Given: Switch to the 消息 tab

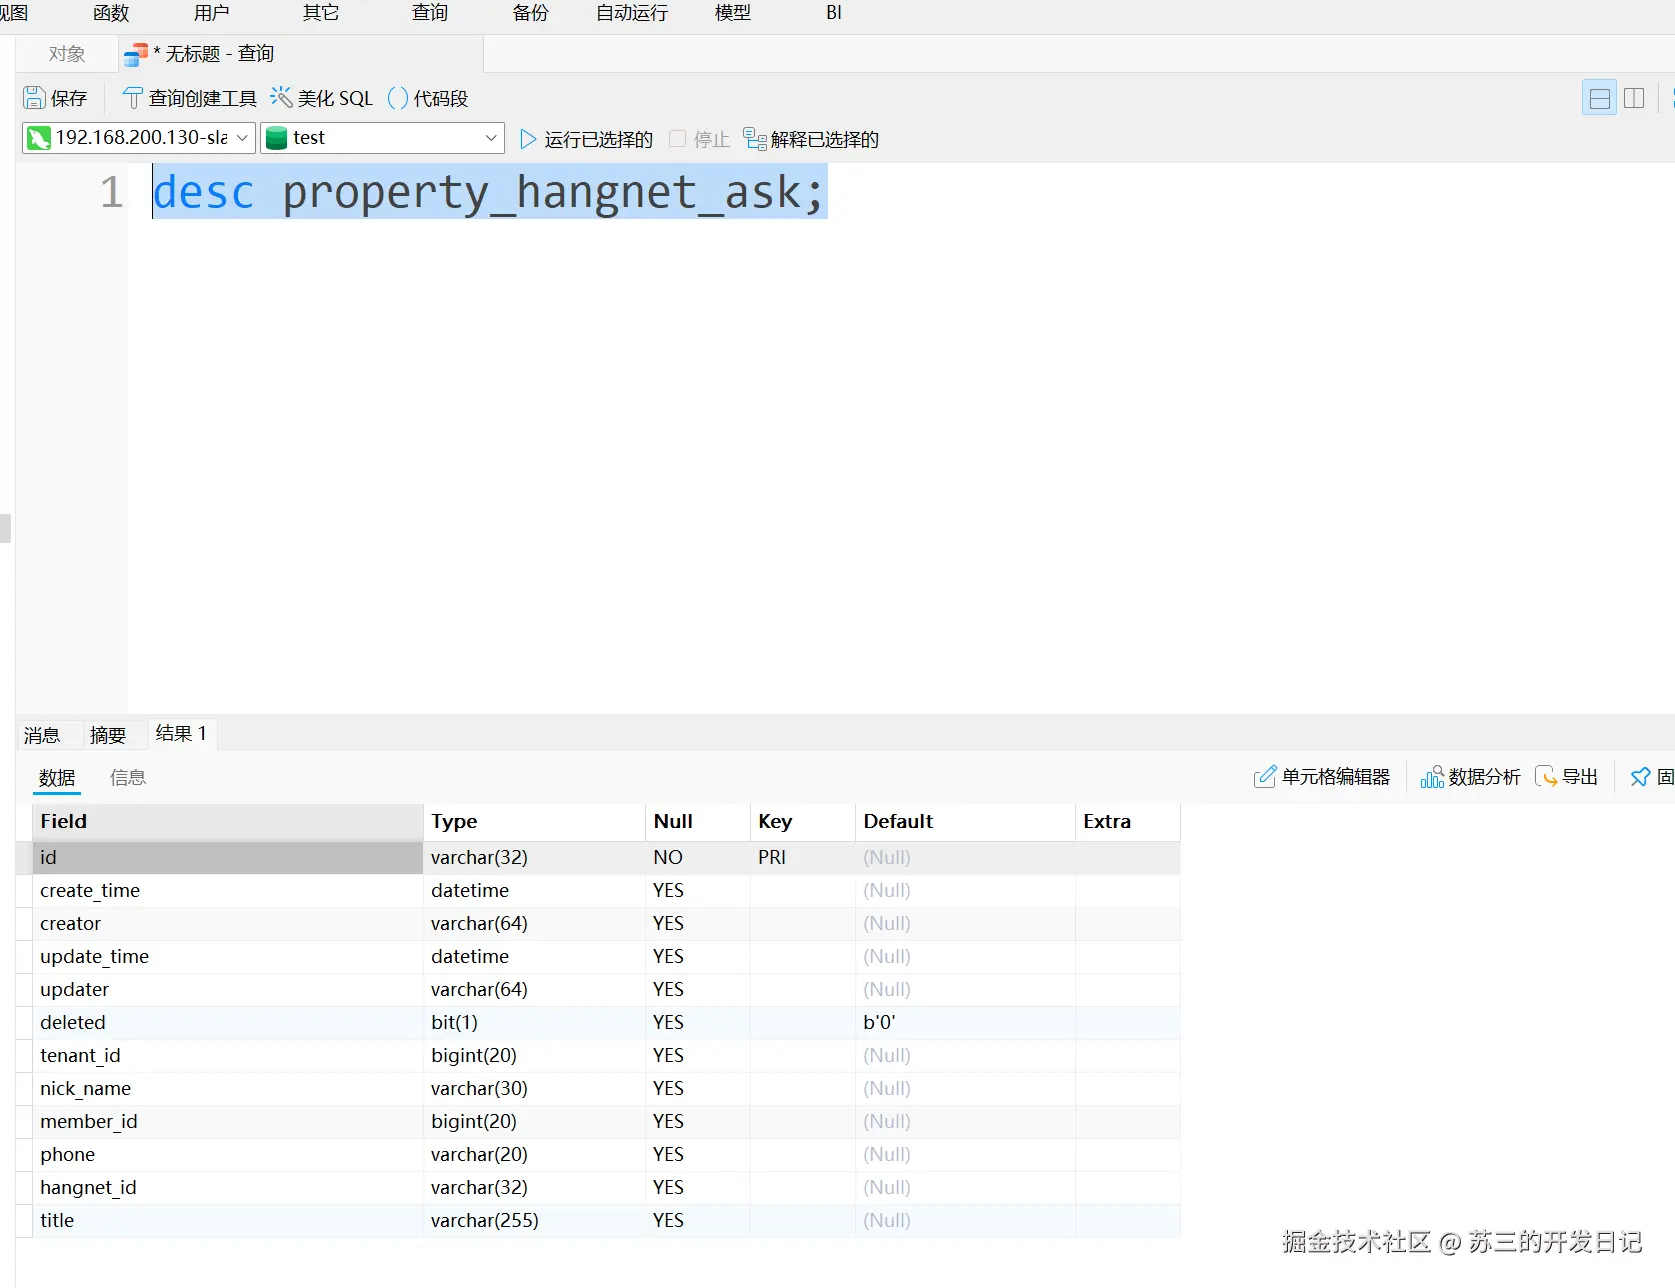Looking at the screenshot, I should pos(42,735).
